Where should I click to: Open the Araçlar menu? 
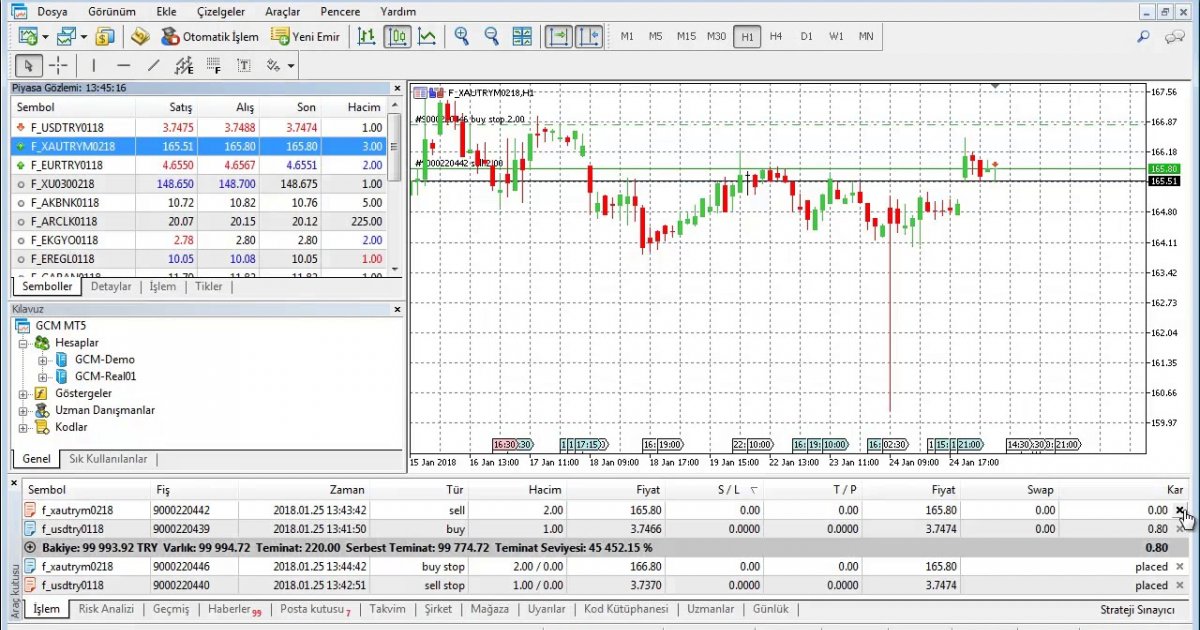pyautogui.click(x=284, y=11)
